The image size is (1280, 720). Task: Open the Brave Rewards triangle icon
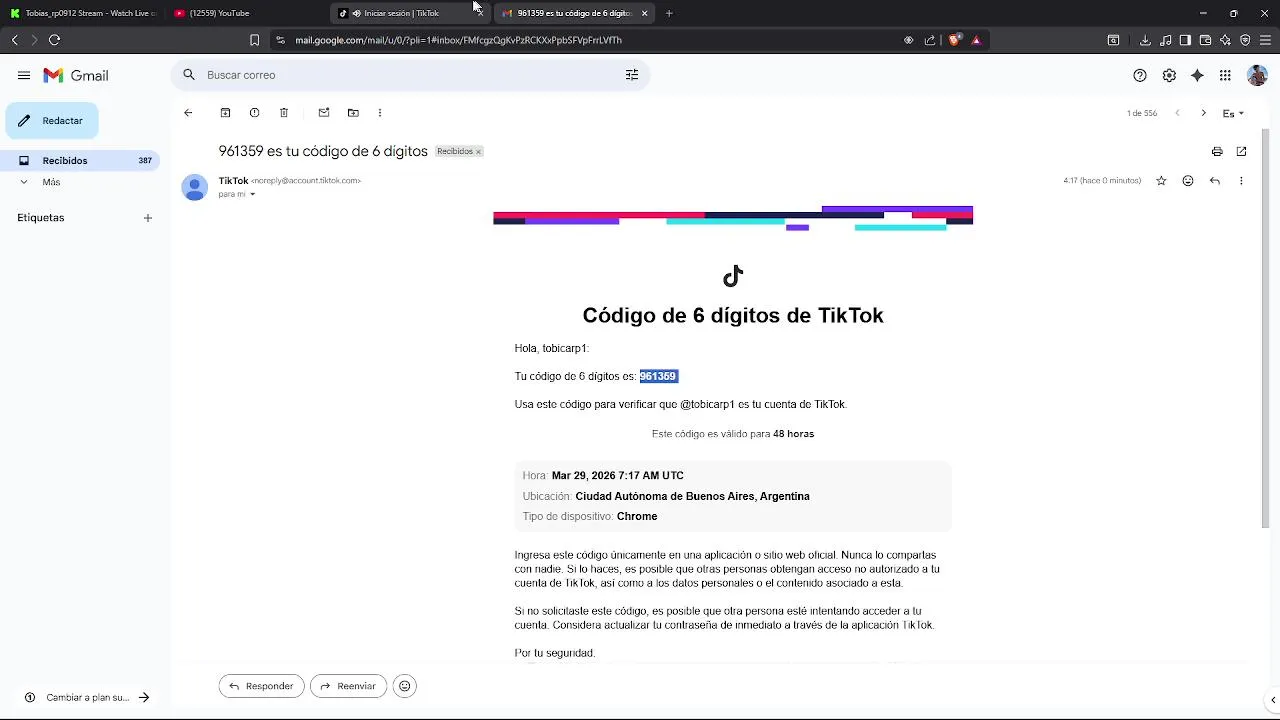click(976, 40)
